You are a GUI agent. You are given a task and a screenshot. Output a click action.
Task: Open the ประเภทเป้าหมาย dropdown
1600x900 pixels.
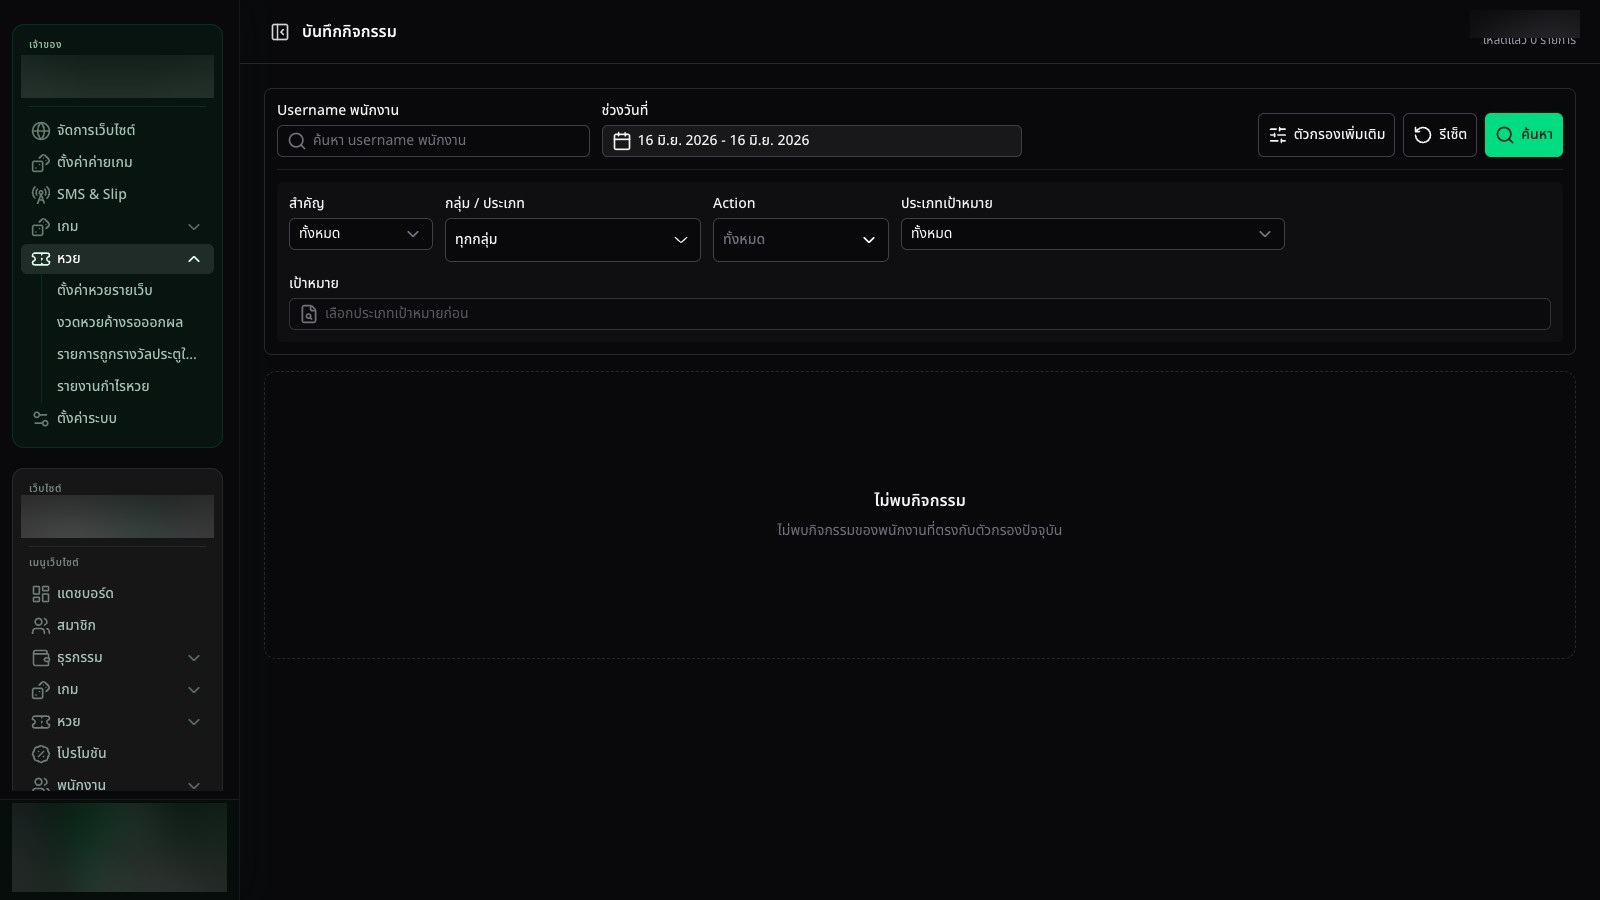click(x=1093, y=234)
